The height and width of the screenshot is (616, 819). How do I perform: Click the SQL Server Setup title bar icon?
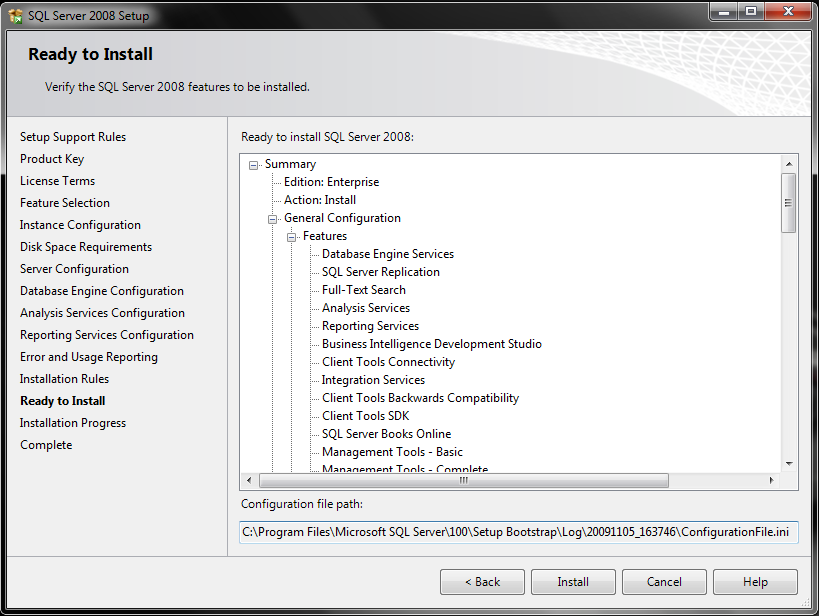pos(16,16)
